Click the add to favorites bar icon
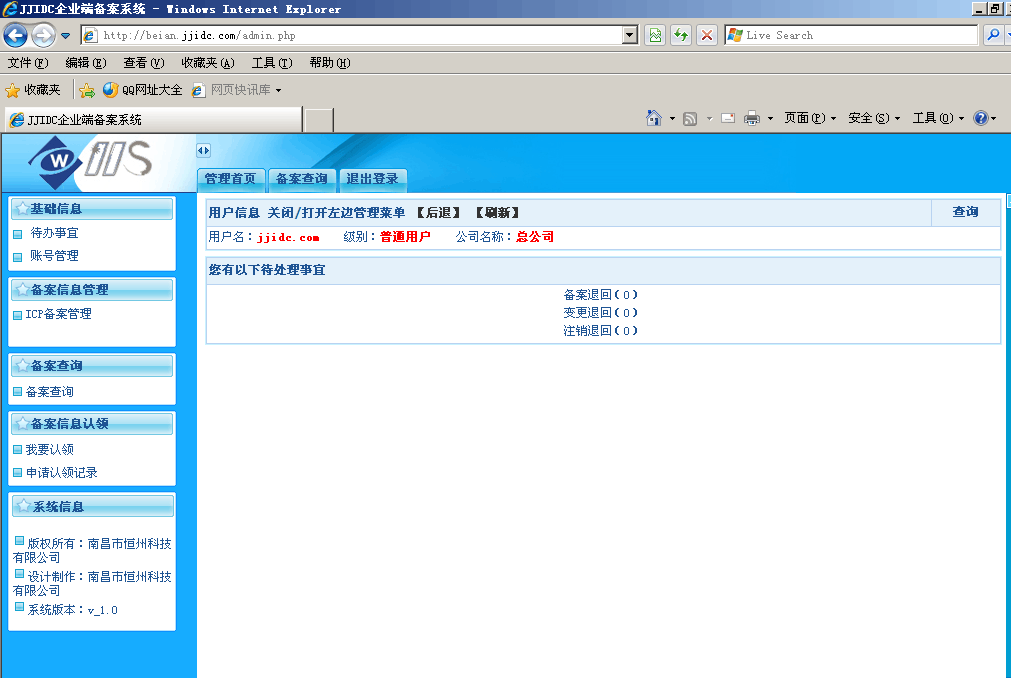The height and width of the screenshot is (678, 1011). (87, 90)
